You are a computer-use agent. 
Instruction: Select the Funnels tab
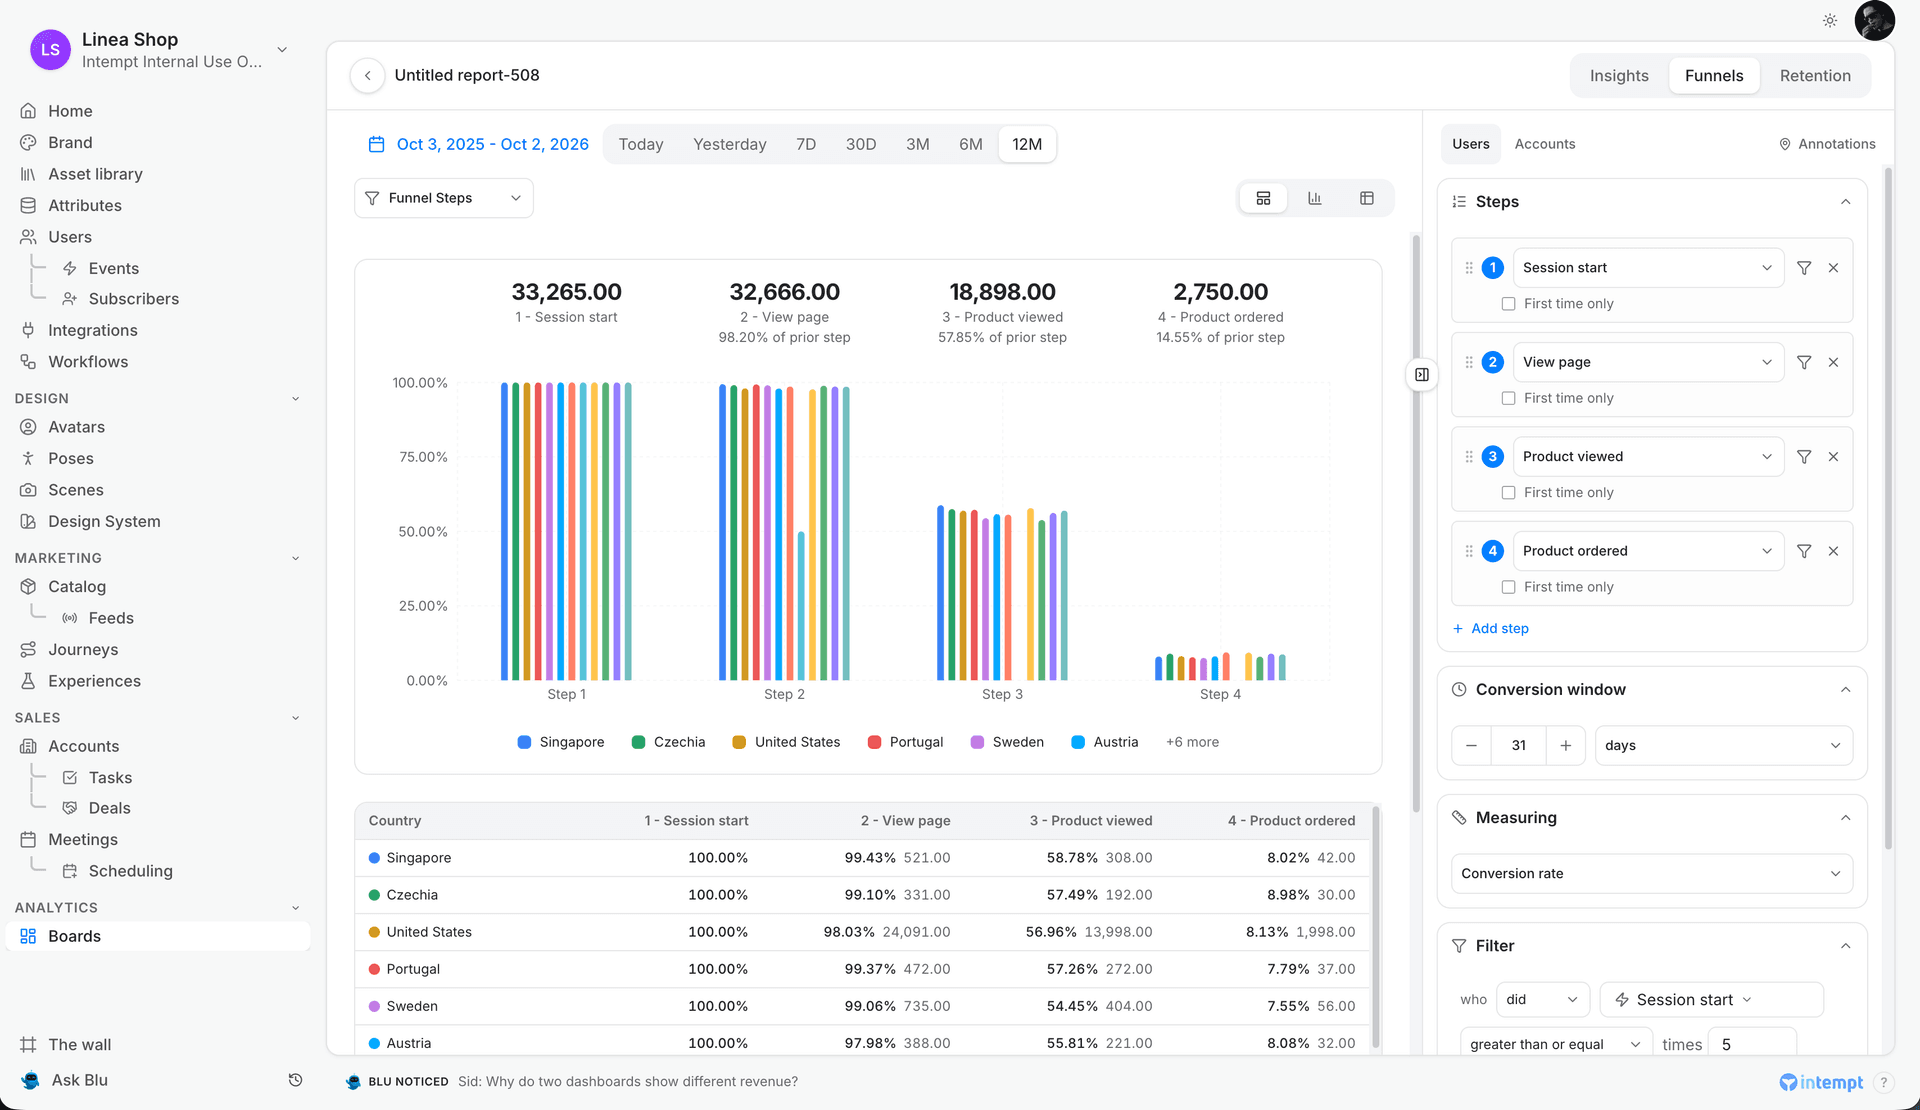(x=1714, y=76)
